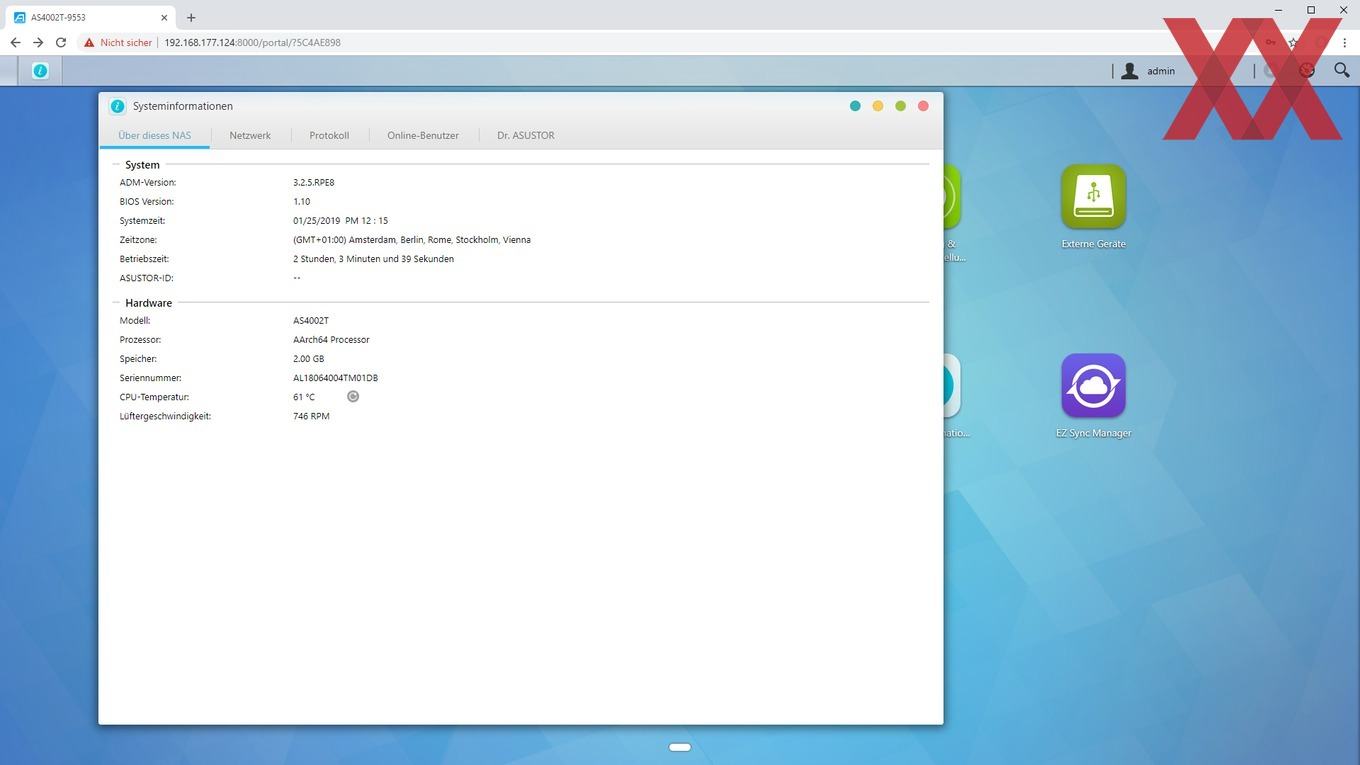Click the desktop page indicator pill

point(680,747)
